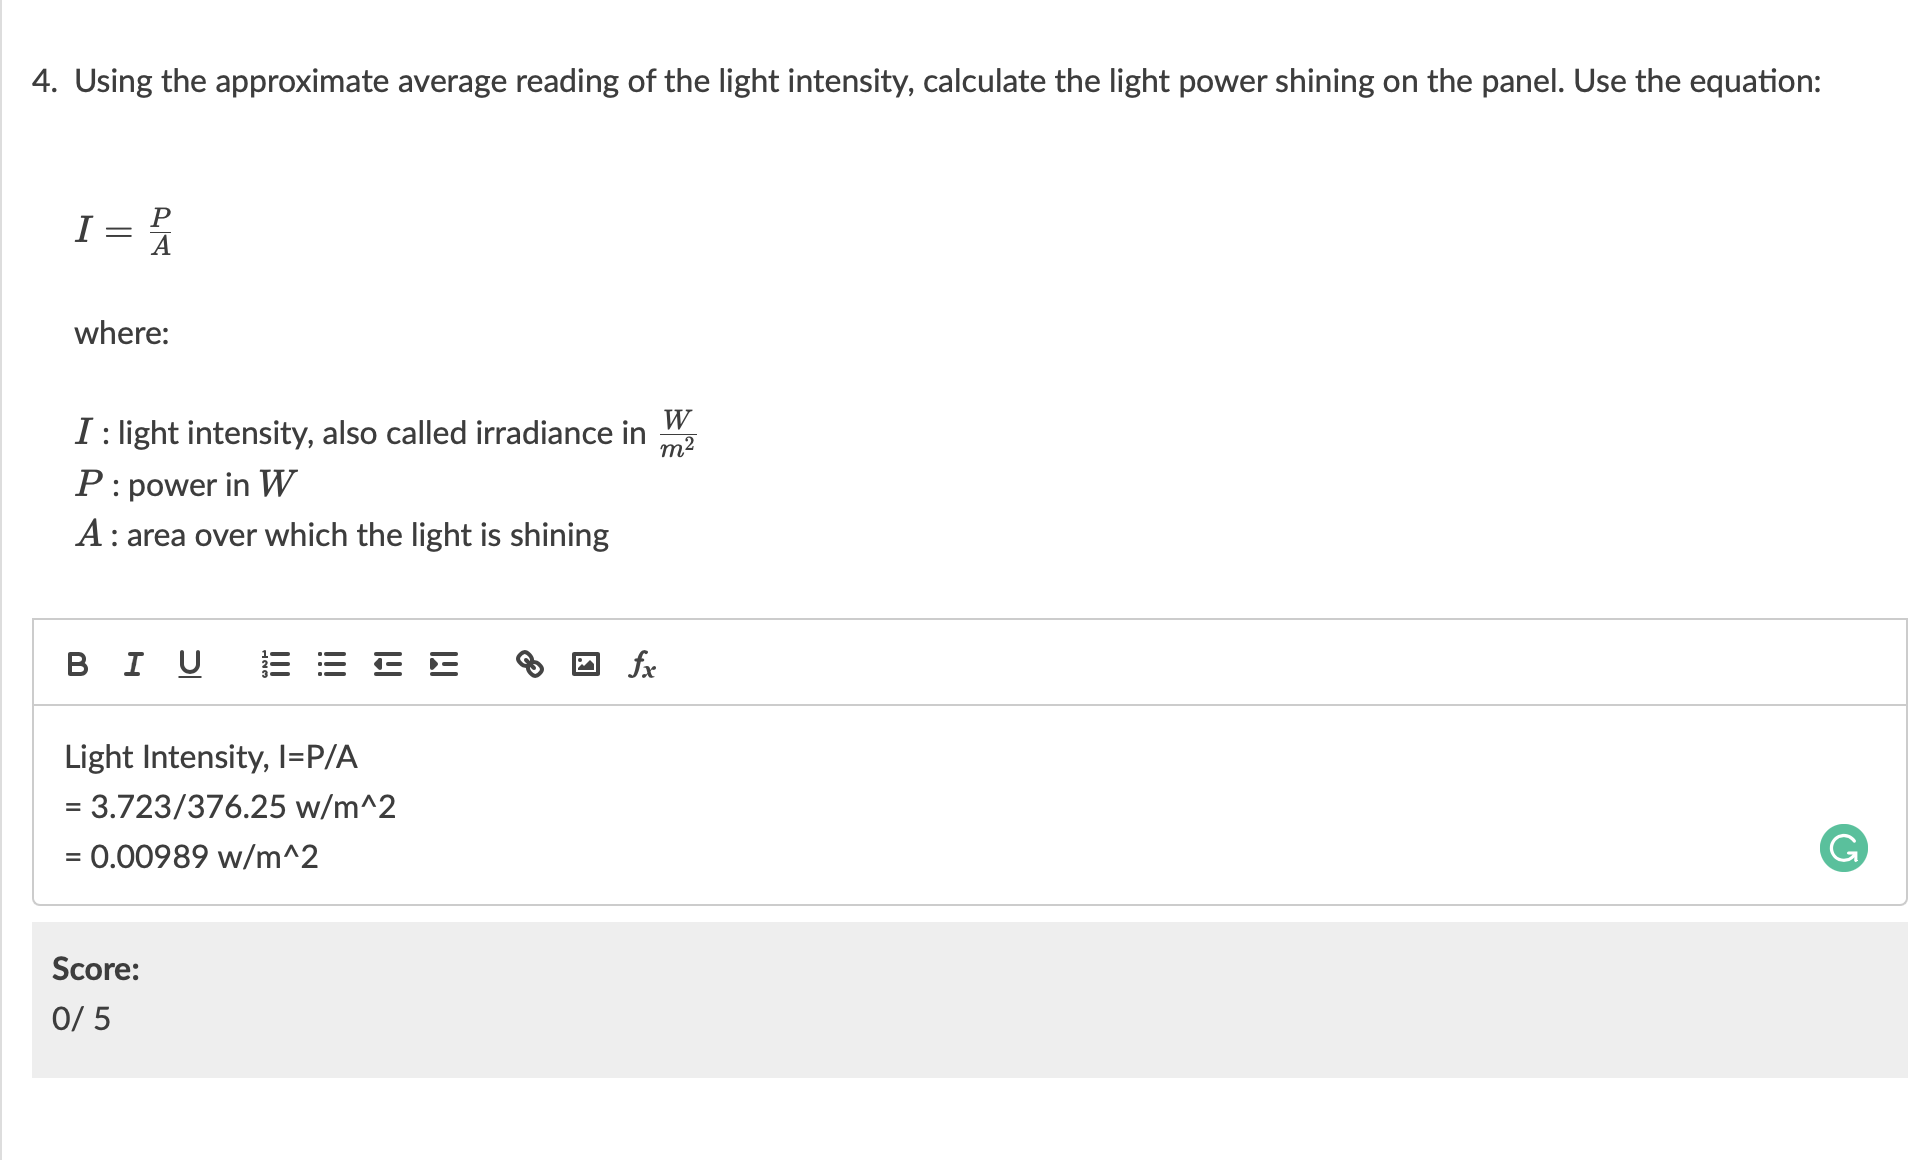The height and width of the screenshot is (1160, 1912).
Task: Click the Score section heading
Action: 95,968
